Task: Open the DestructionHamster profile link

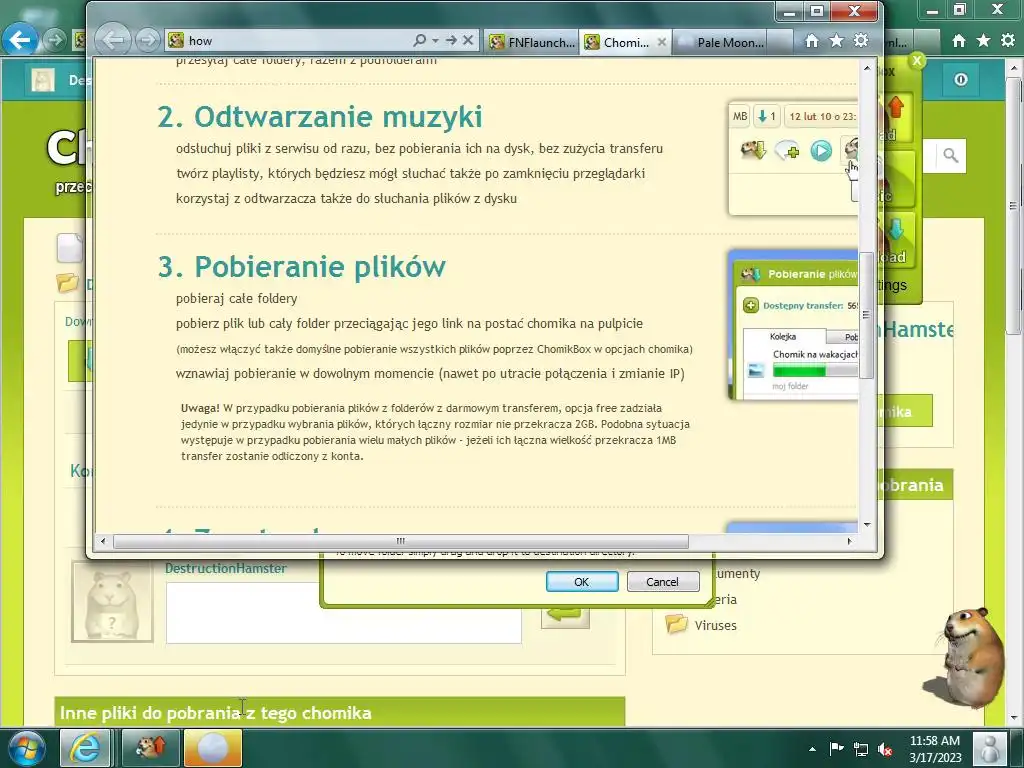Action: point(225,568)
